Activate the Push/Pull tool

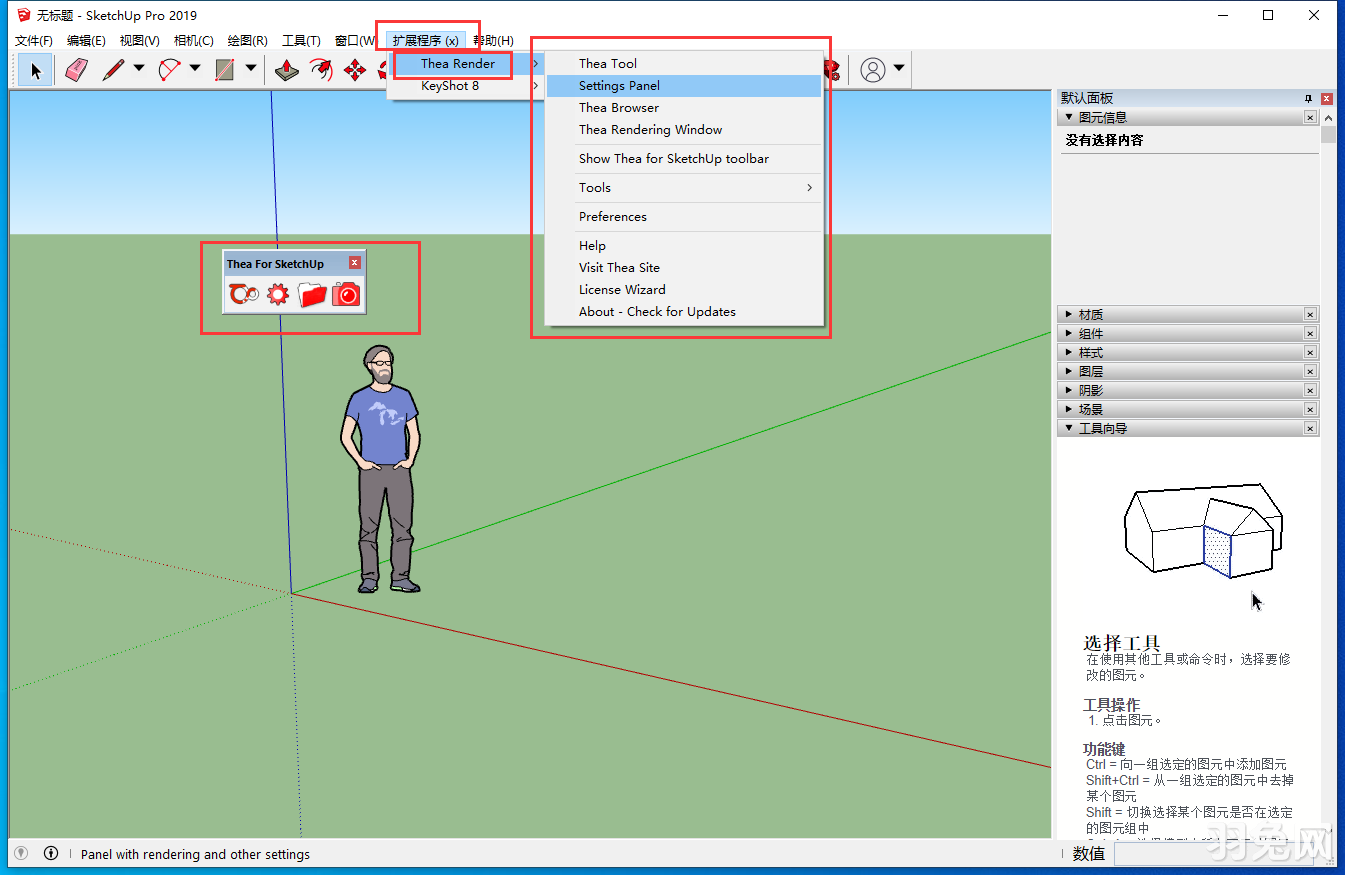(x=287, y=70)
